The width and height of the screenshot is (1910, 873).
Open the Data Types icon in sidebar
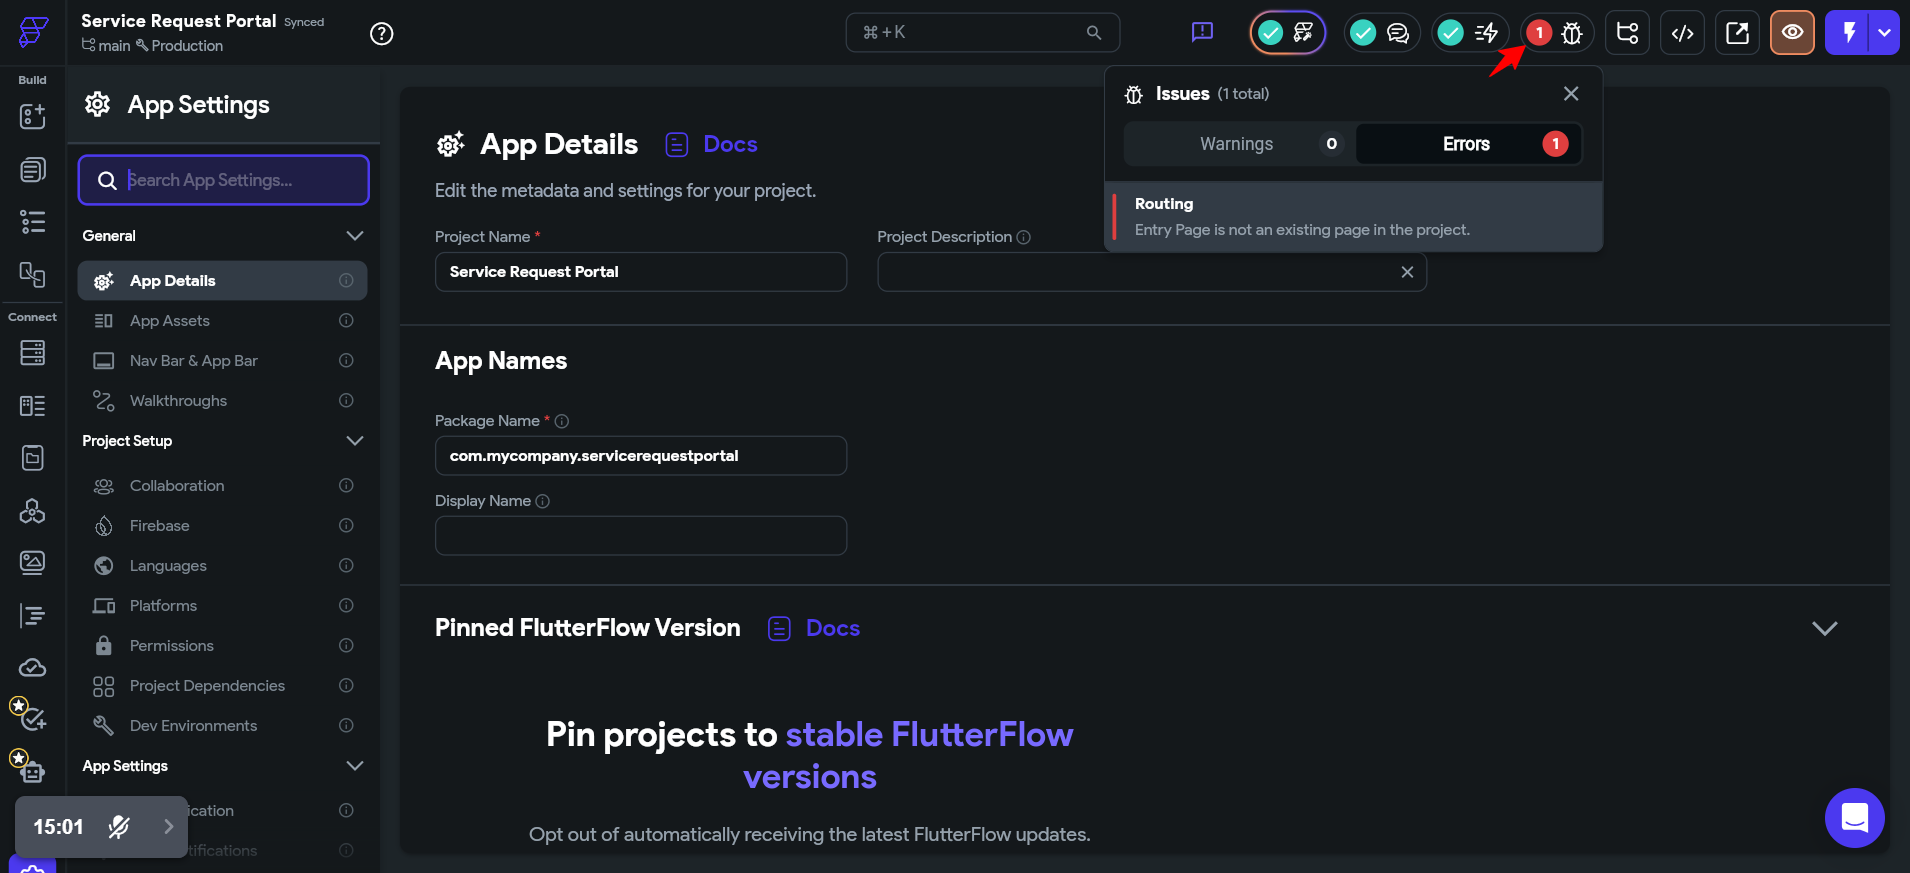coord(33,405)
